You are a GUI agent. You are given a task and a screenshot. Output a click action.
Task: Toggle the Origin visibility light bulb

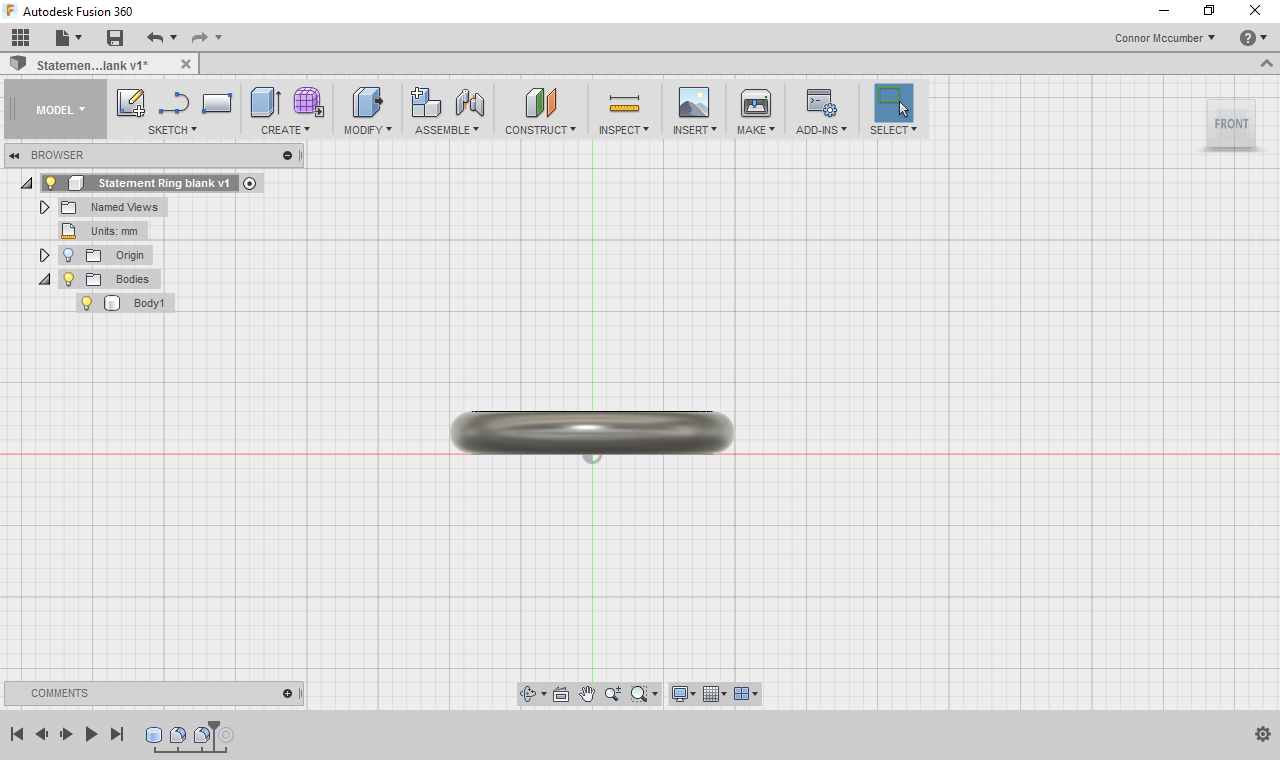(68, 255)
